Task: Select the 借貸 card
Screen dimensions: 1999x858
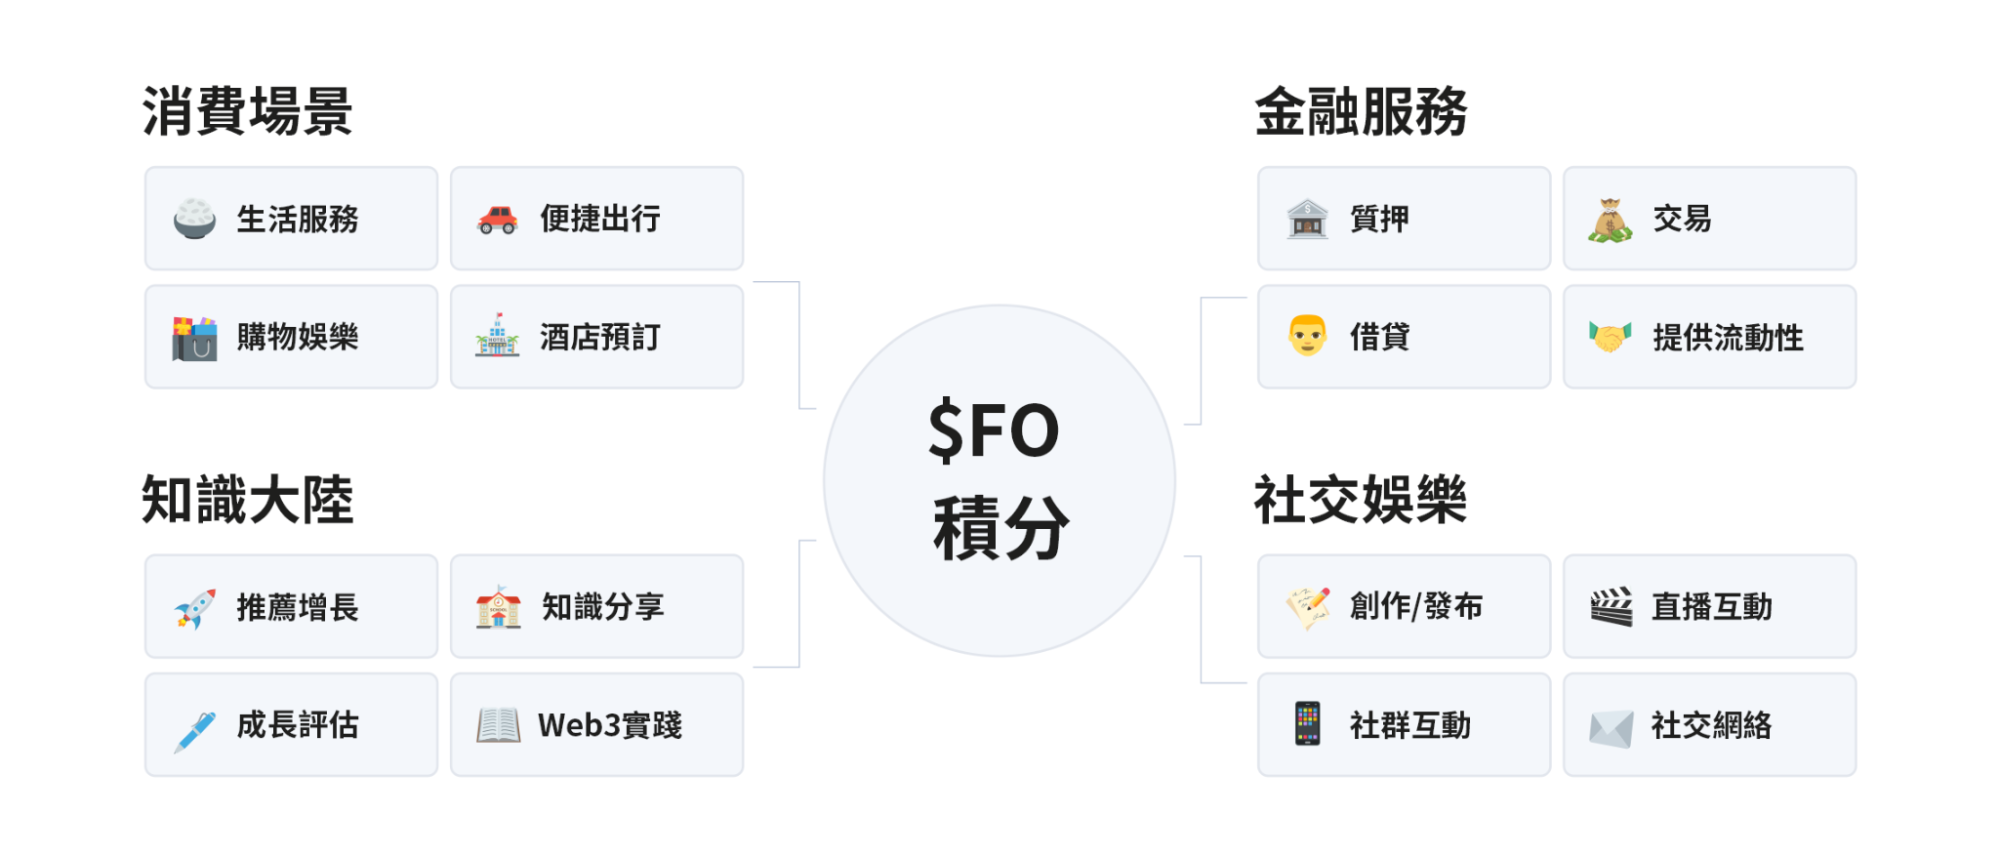Action: pos(1403,337)
